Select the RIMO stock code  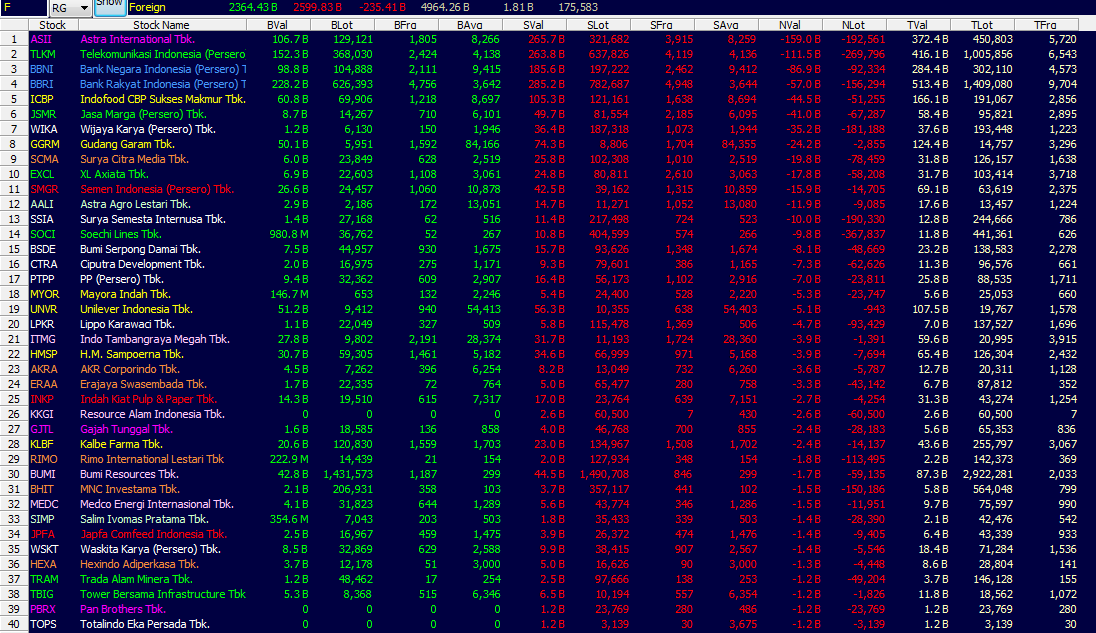click(43, 460)
